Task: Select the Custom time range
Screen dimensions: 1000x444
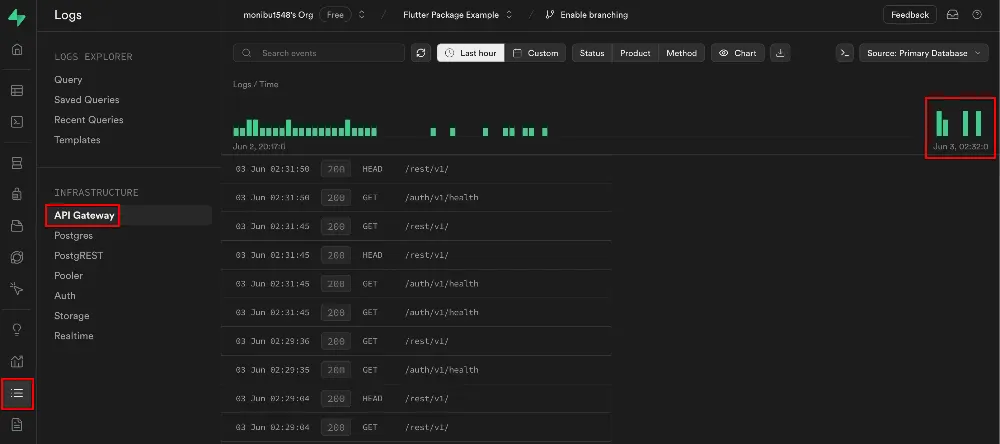Action: (536, 53)
